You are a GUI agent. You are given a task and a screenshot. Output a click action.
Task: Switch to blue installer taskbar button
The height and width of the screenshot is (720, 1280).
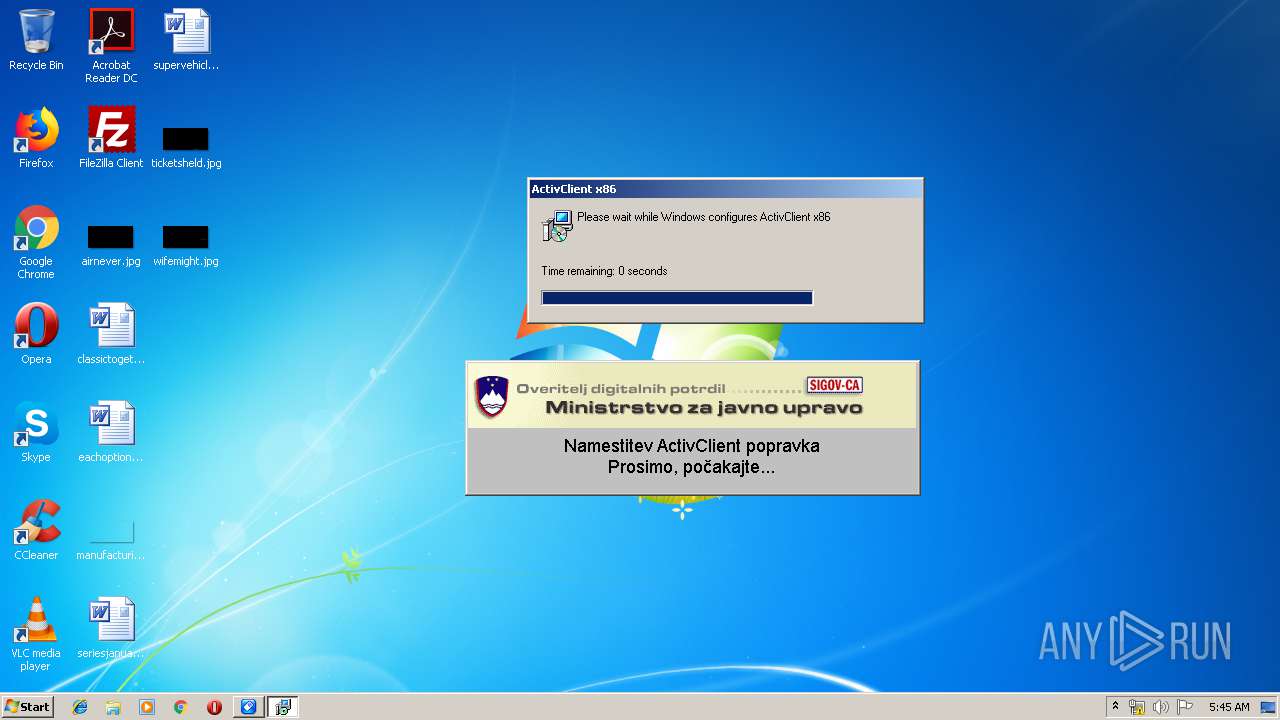click(x=248, y=707)
